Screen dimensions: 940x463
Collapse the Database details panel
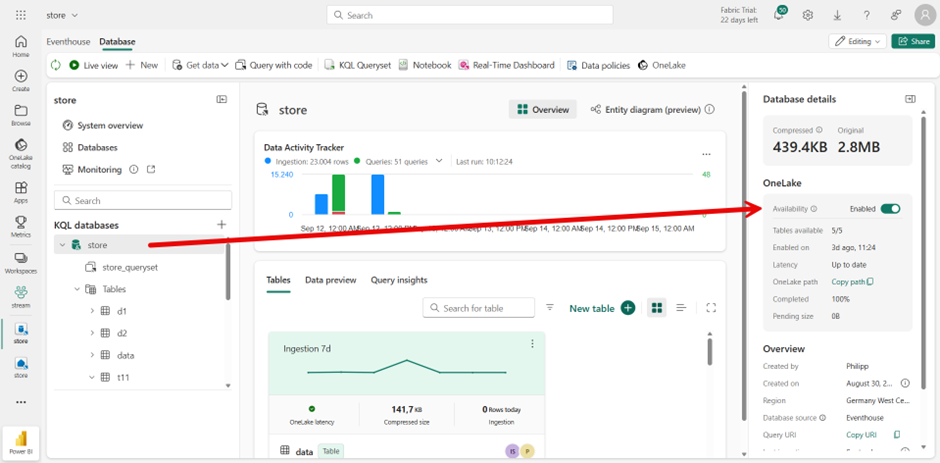pos(910,99)
